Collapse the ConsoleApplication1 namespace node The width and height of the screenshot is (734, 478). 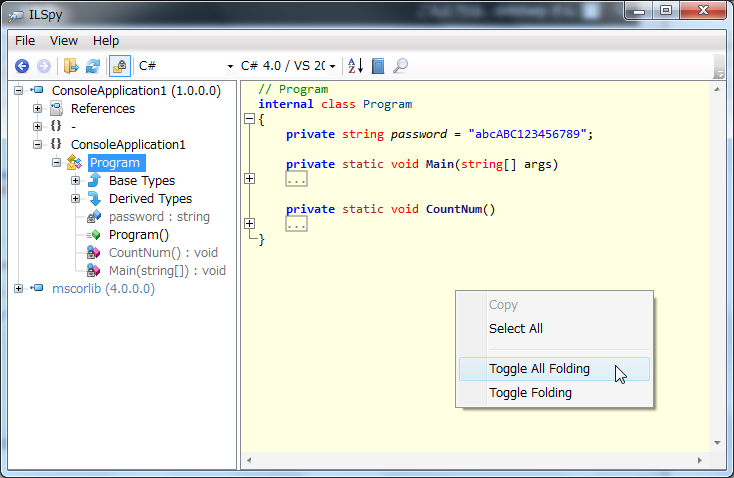tap(37, 145)
